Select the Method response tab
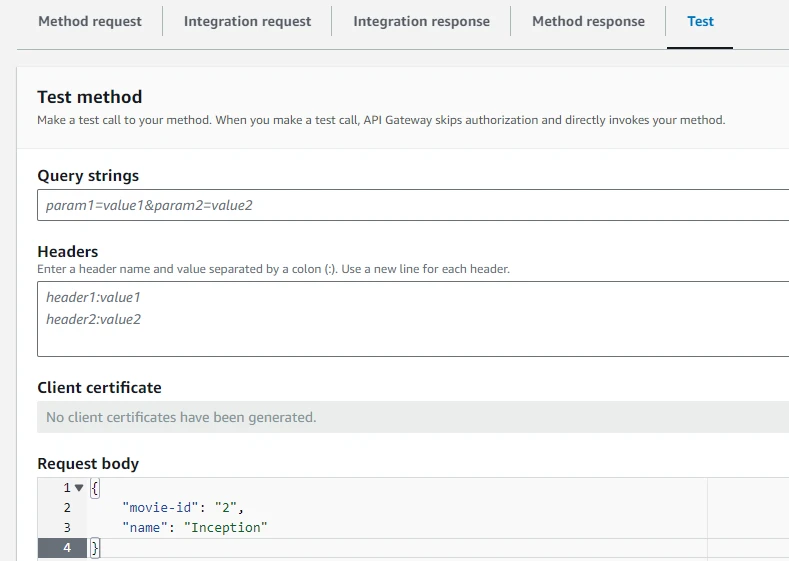789x561 pixels. (588, 21)
